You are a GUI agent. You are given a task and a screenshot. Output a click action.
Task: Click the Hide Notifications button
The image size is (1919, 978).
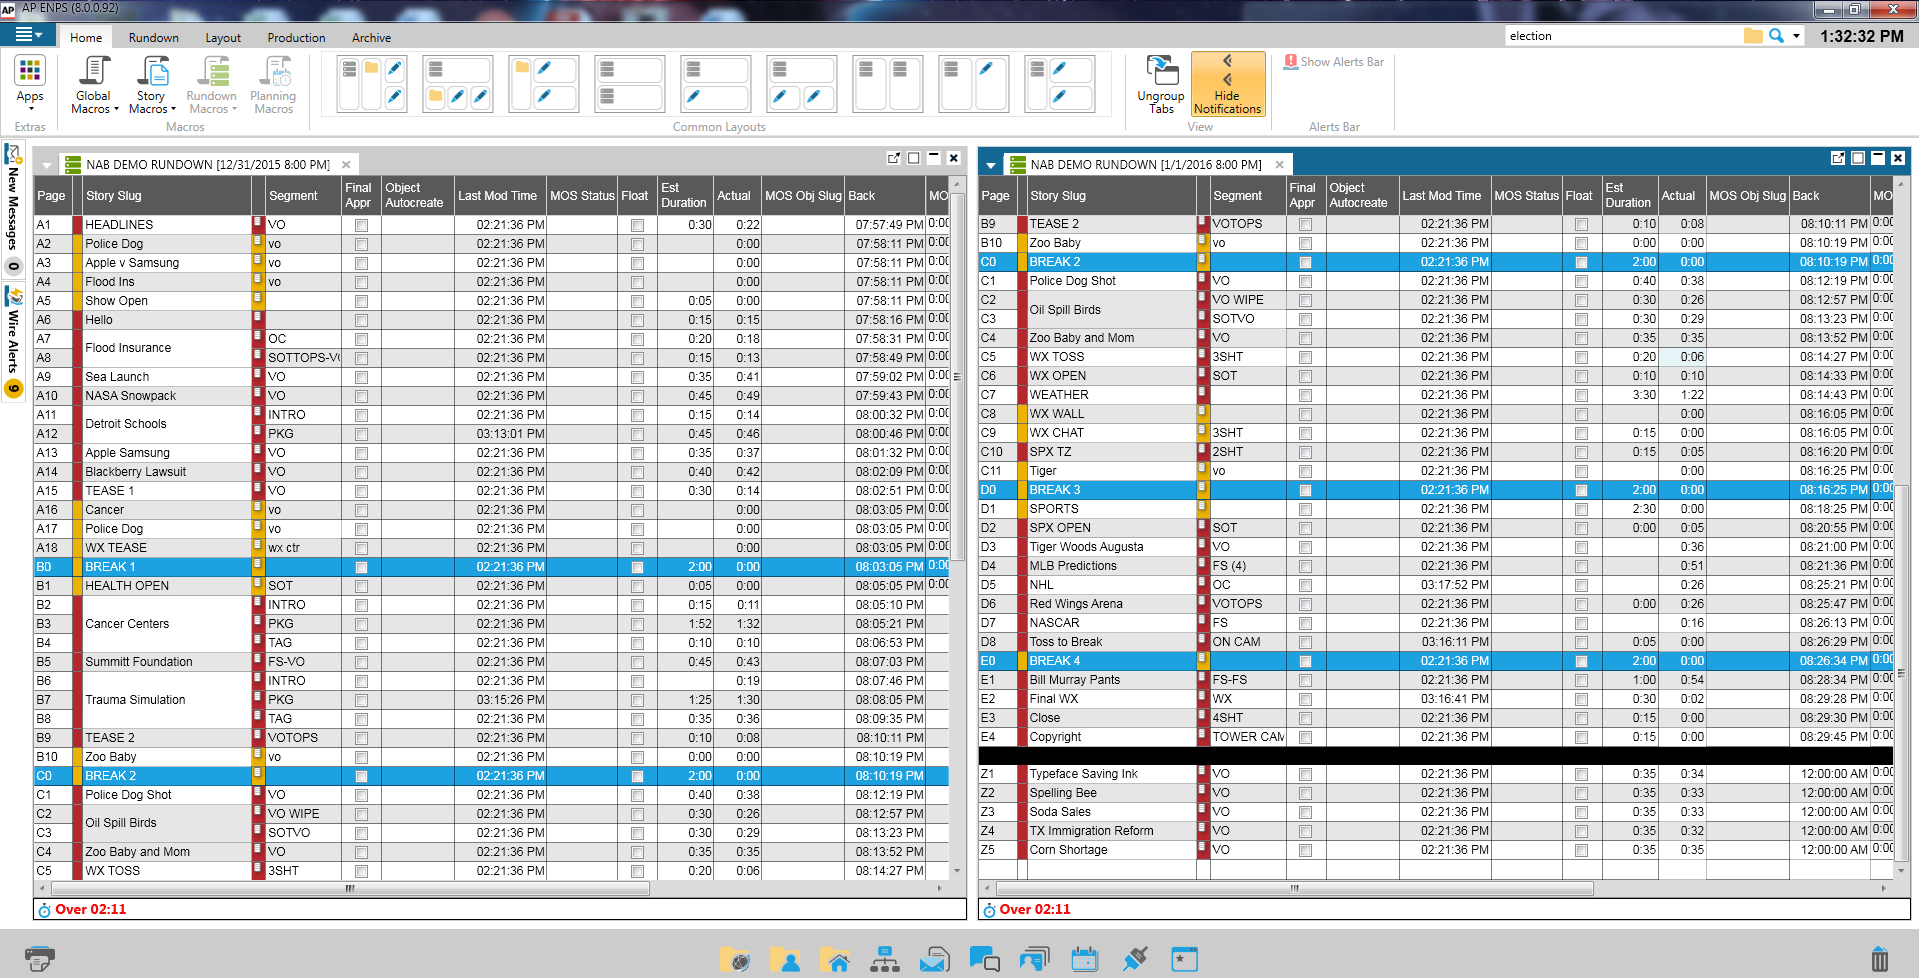(1228, 85)
